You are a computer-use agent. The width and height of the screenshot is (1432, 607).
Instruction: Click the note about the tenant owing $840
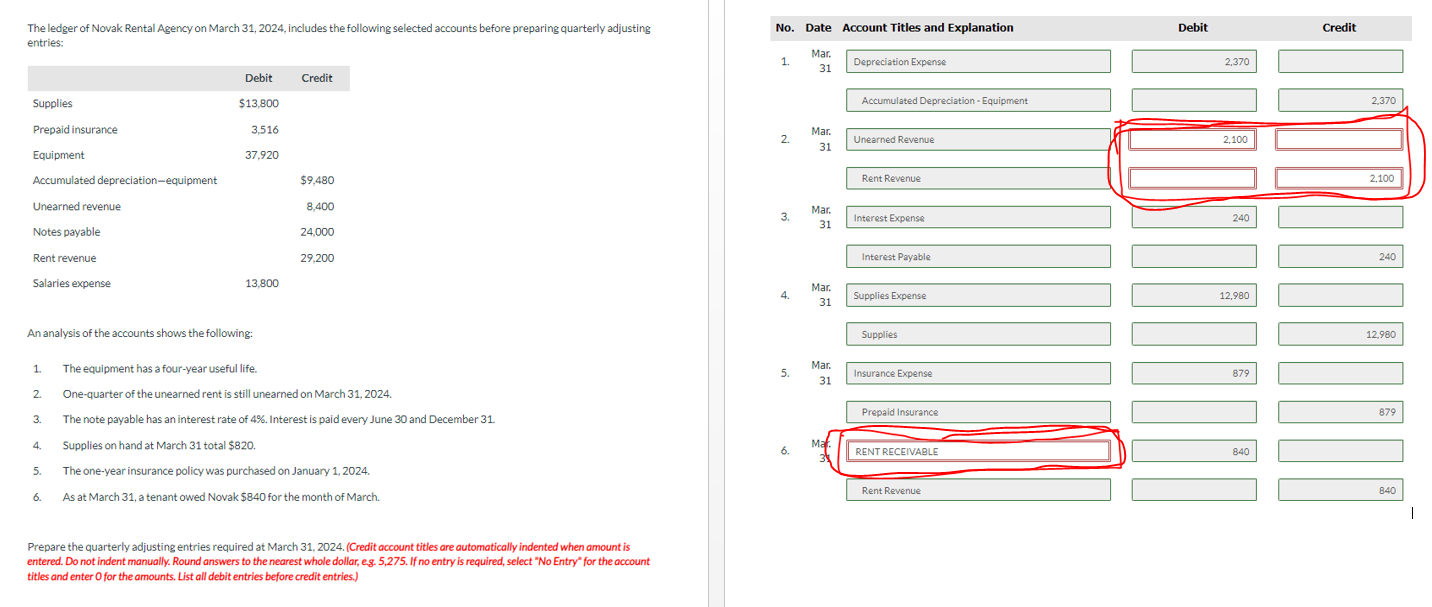[x=221, y=497]
